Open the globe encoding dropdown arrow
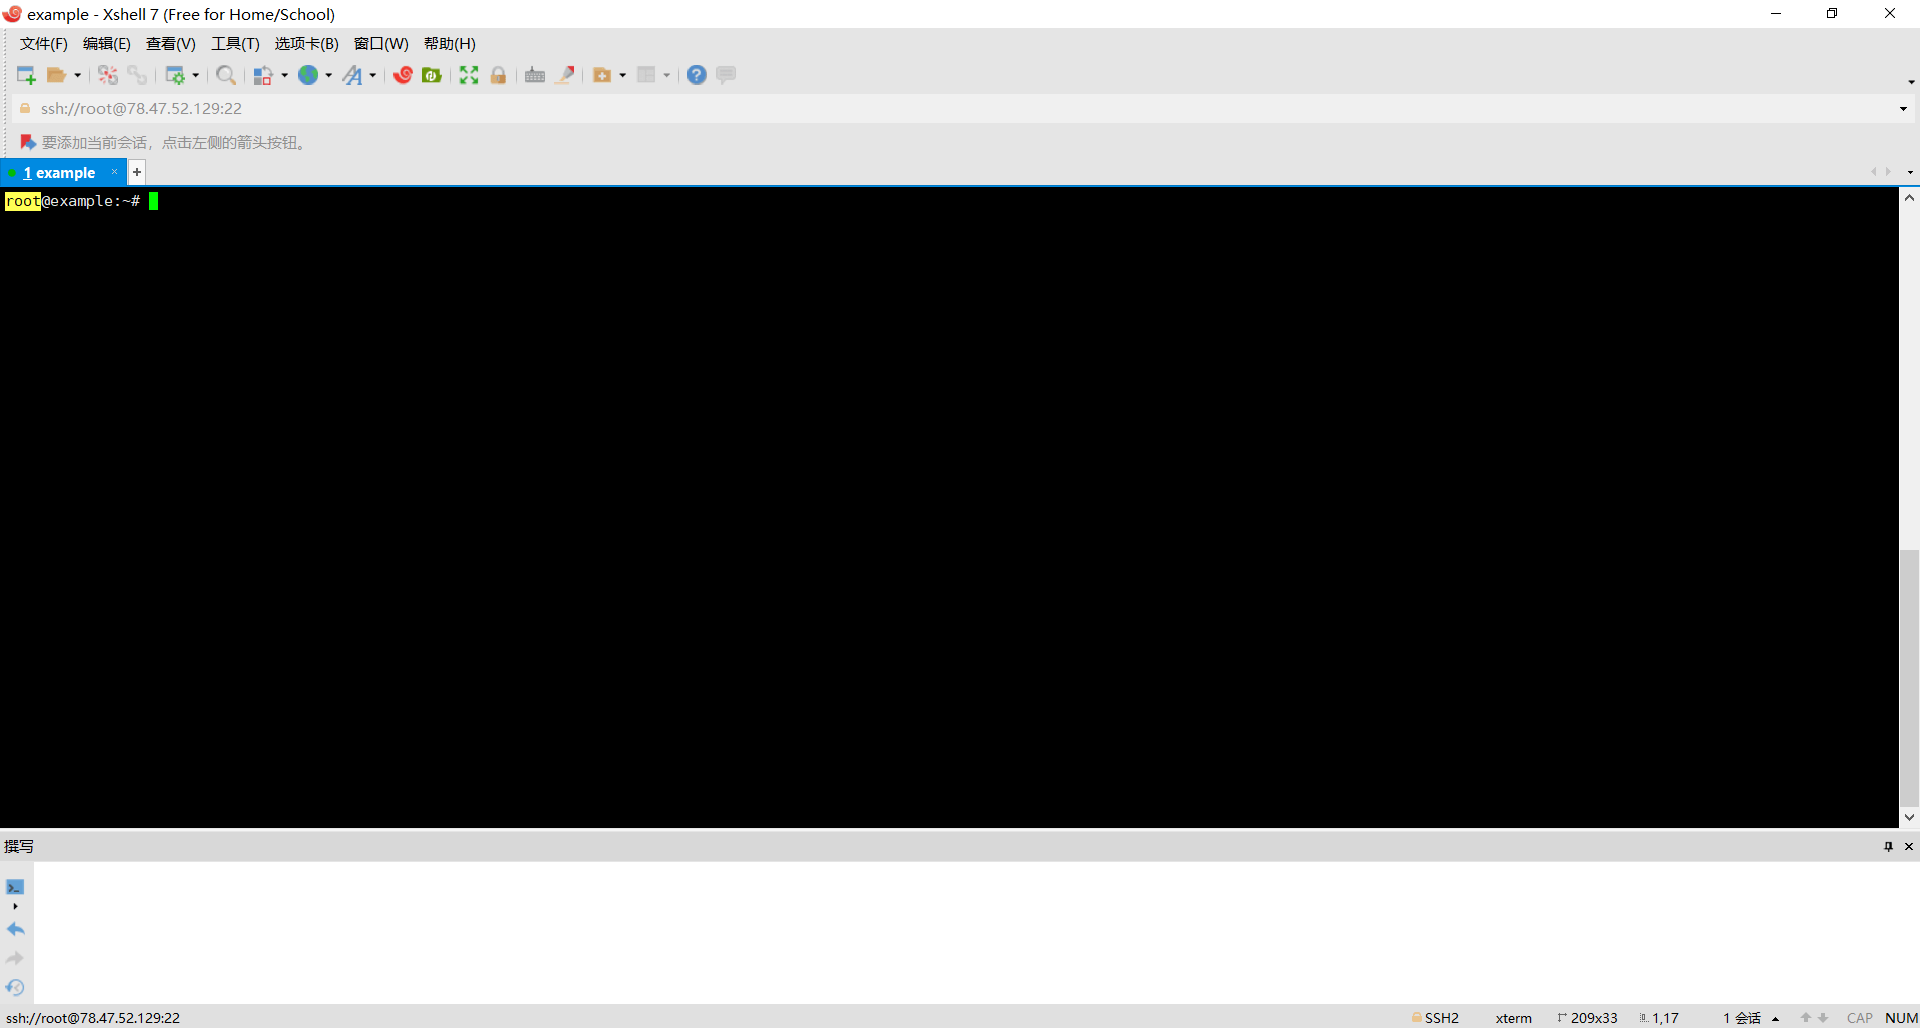 328,75
